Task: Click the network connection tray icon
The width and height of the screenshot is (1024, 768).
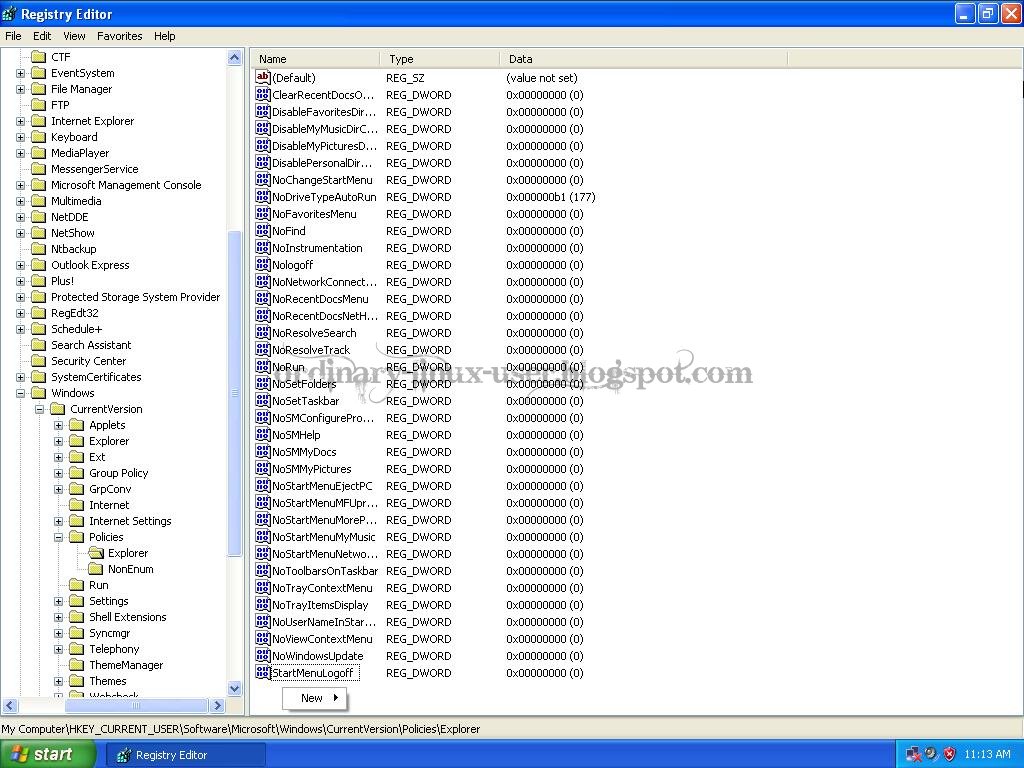Action: tap(914, 754)
